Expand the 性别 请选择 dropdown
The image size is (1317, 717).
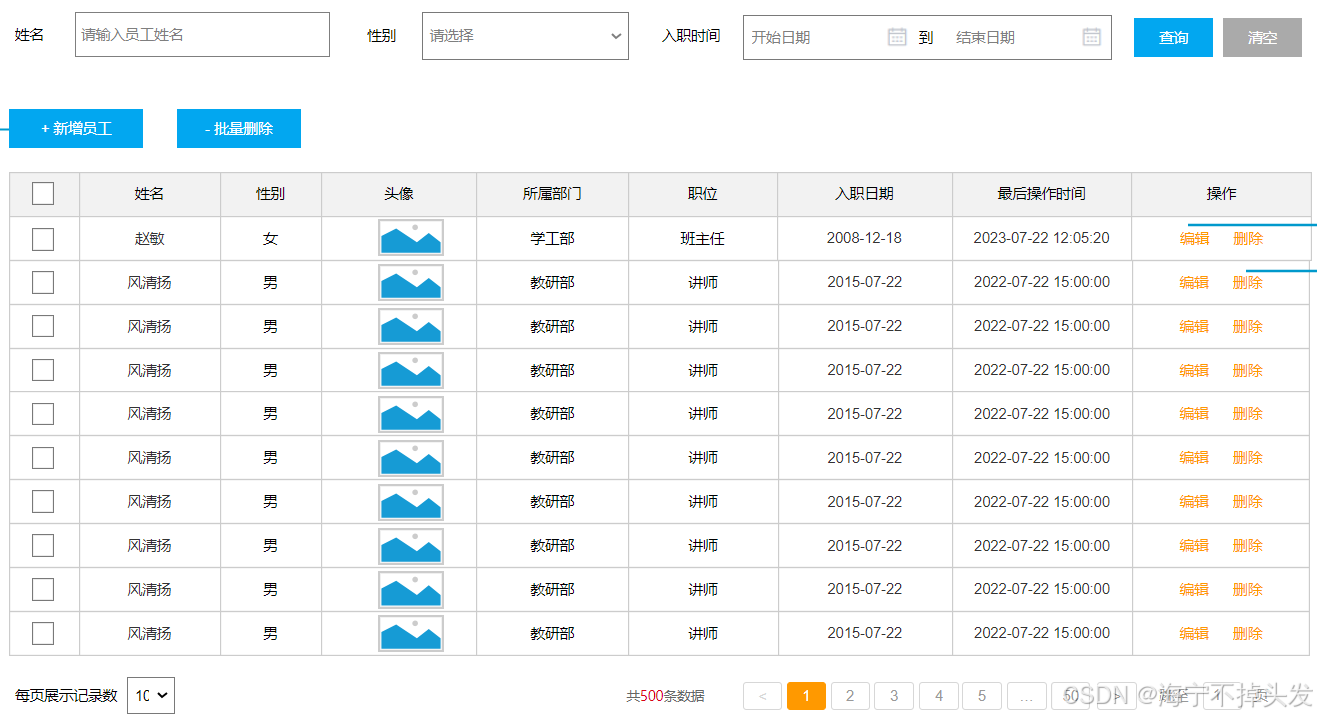coord(525,36)
